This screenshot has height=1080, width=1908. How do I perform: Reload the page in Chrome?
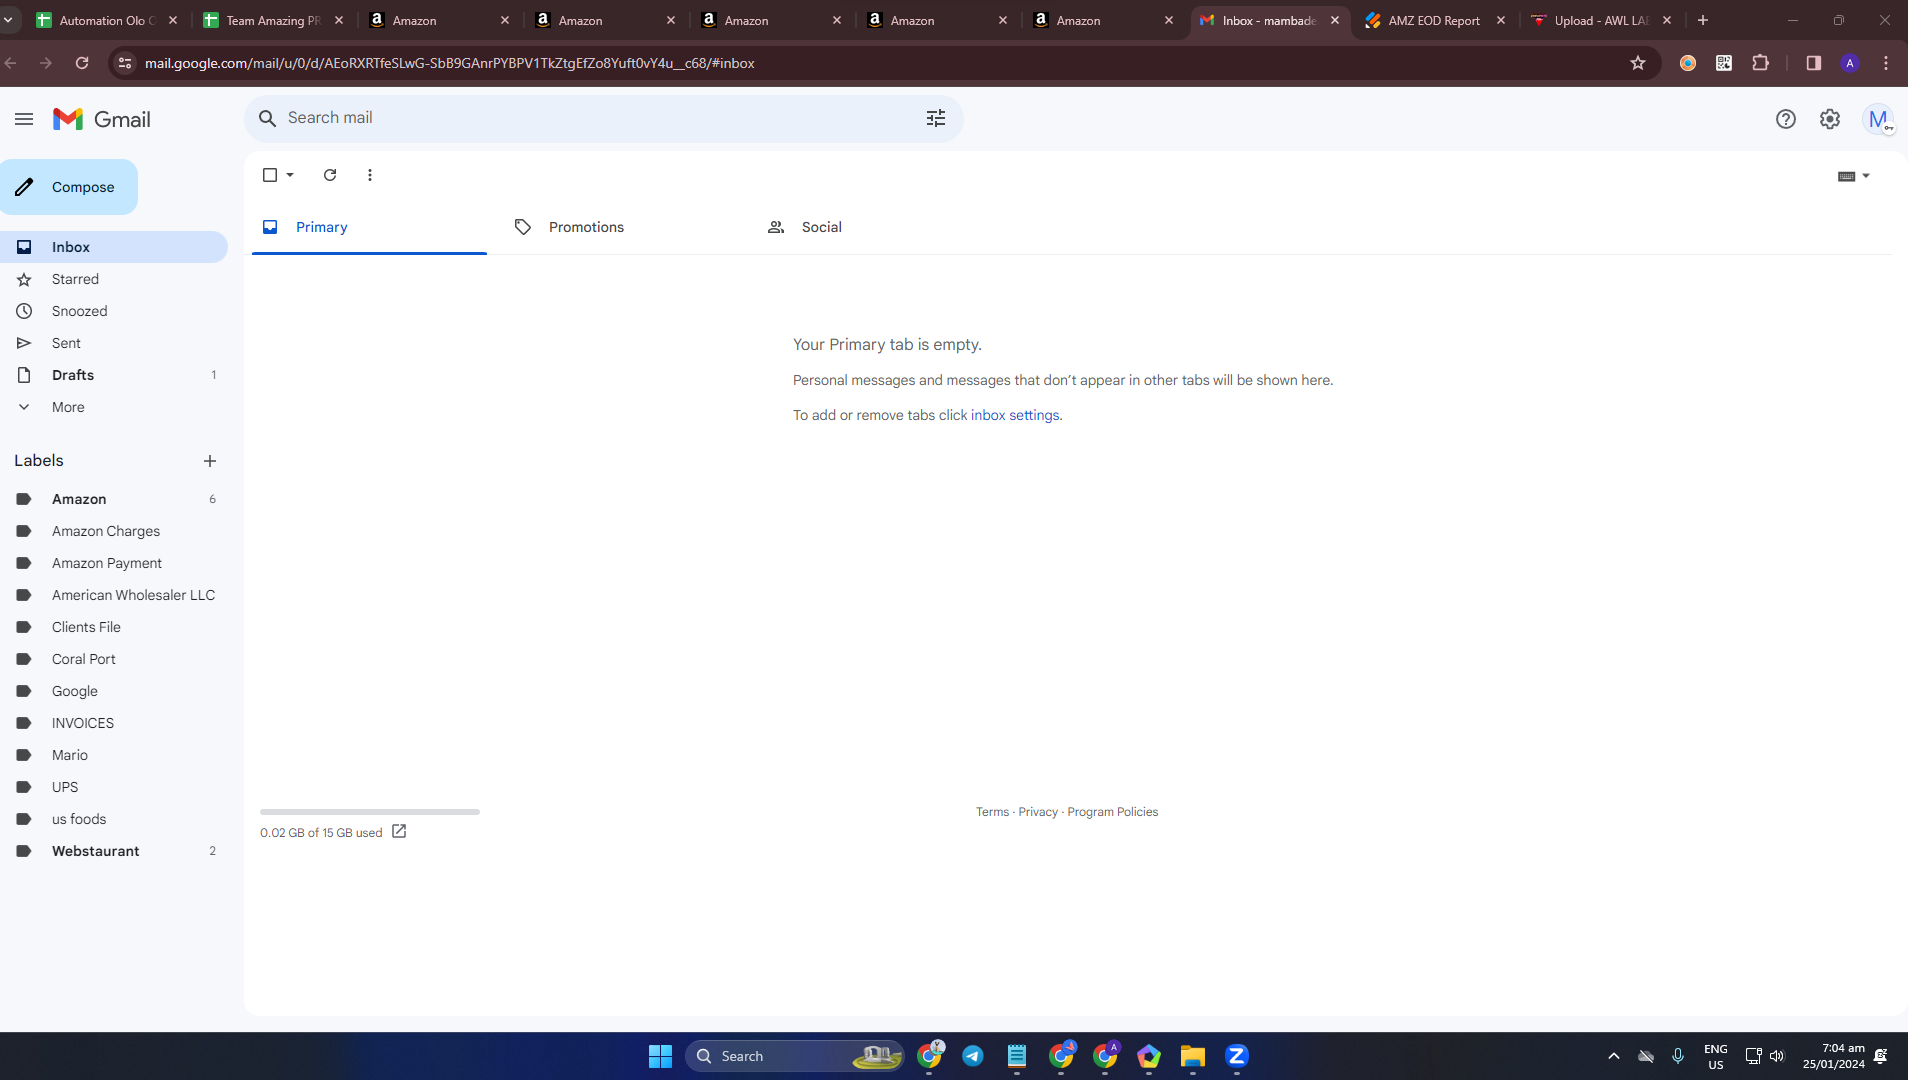pyautogui.click(x=82, y=63)
